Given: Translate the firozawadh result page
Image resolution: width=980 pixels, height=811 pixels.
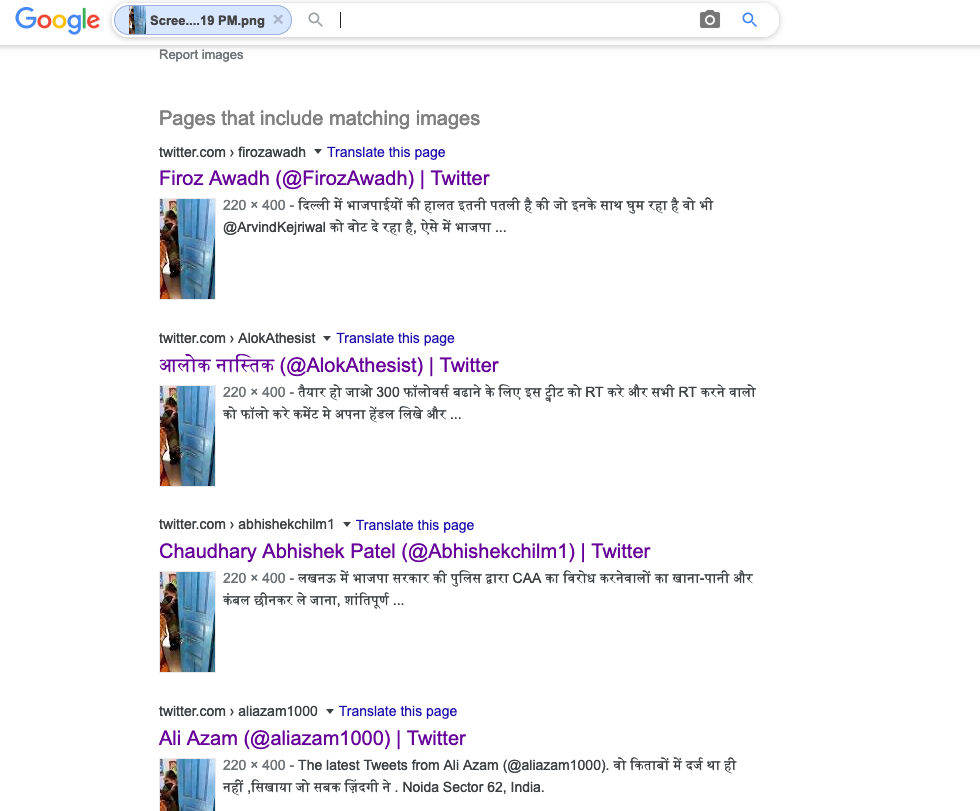Looking at the screenshot, I should 386,152.
